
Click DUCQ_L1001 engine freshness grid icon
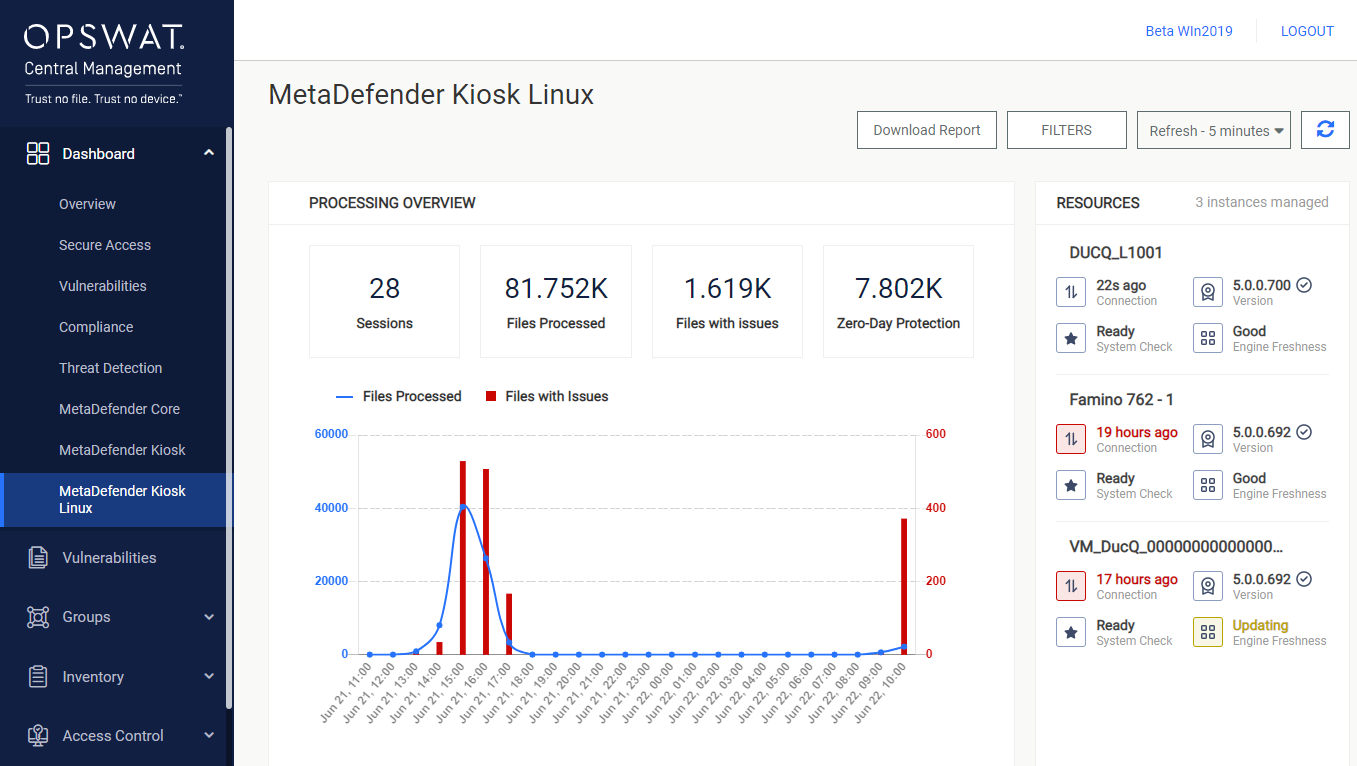pos(1208,338)
